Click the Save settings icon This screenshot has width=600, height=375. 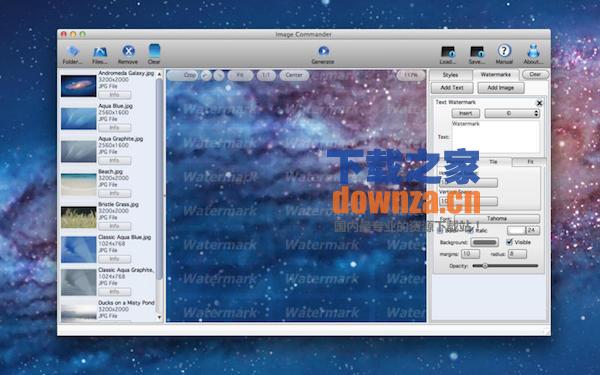[477, 52]
